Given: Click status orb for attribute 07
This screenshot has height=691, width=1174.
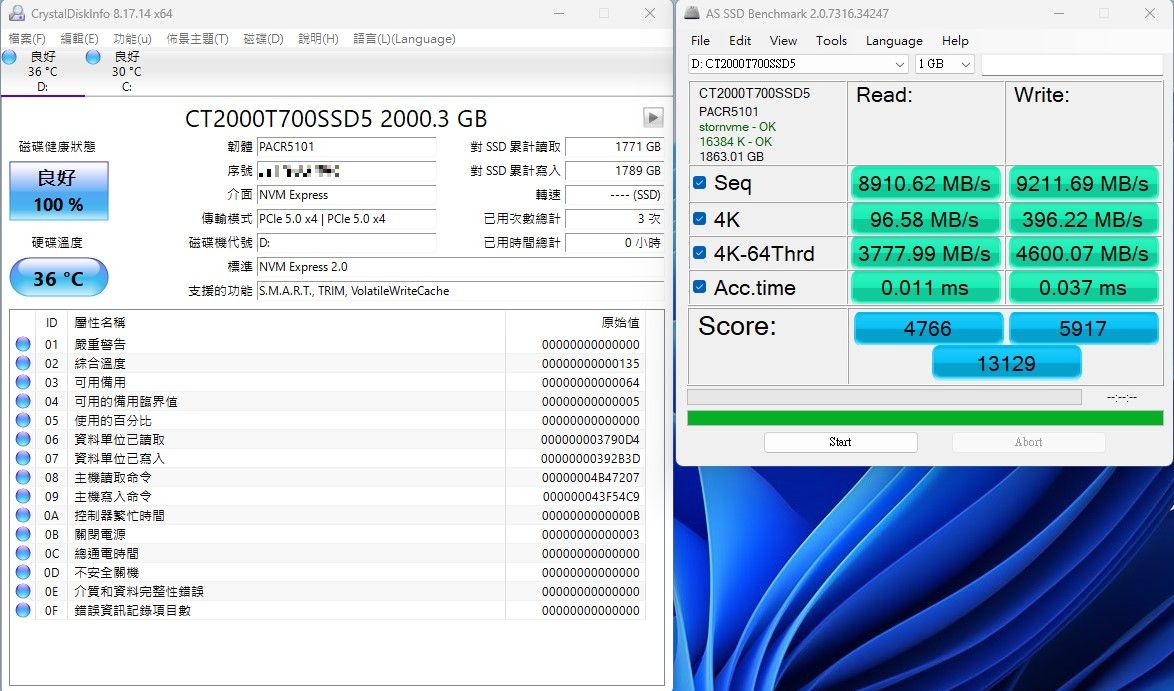Looking at the screenshot, I should 23,458.
